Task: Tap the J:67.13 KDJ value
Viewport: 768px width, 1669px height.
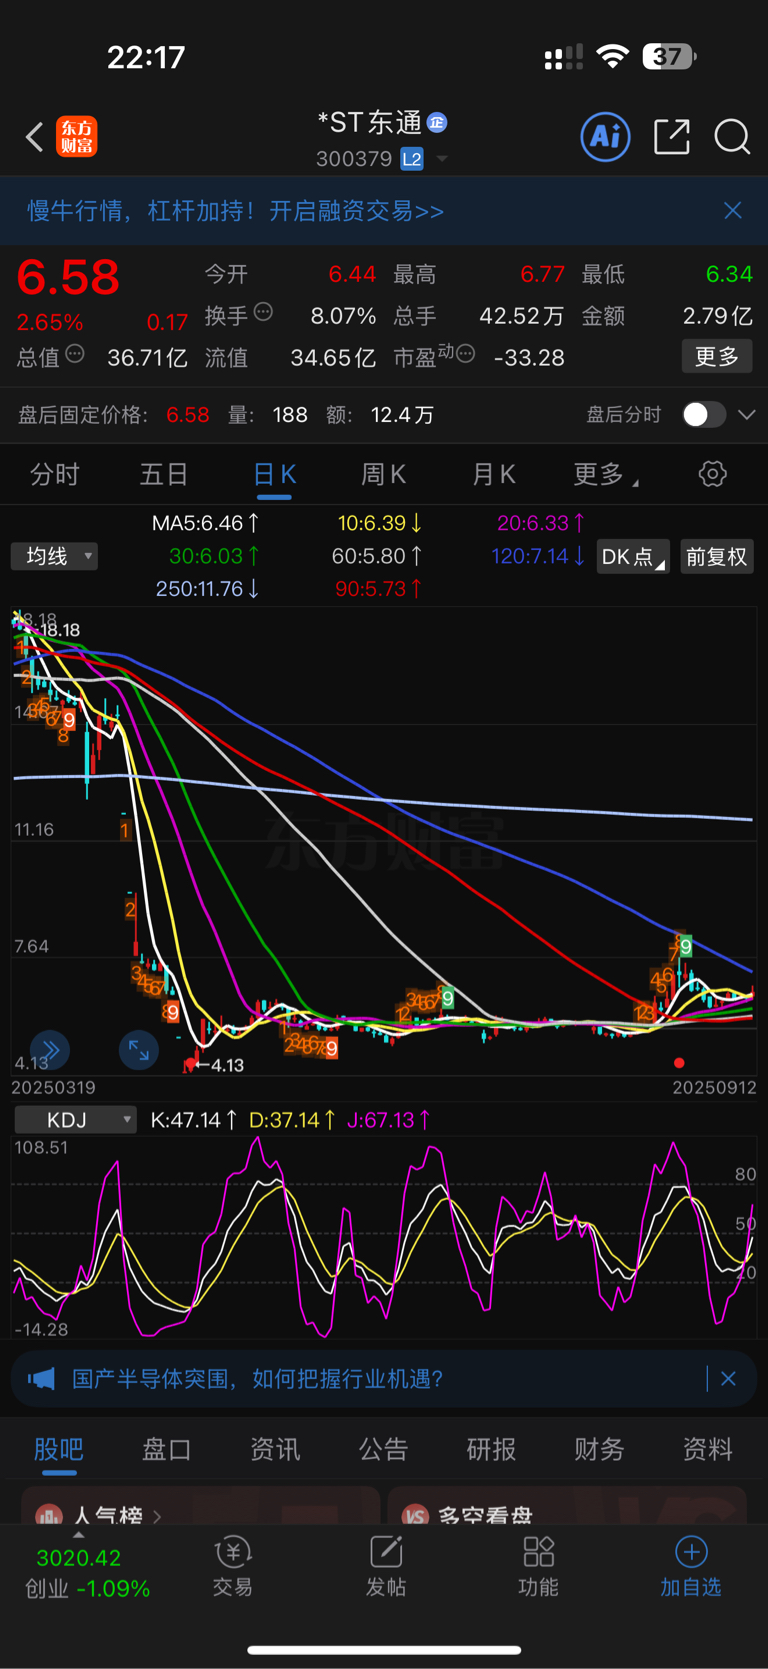Action: point(389,1120)
